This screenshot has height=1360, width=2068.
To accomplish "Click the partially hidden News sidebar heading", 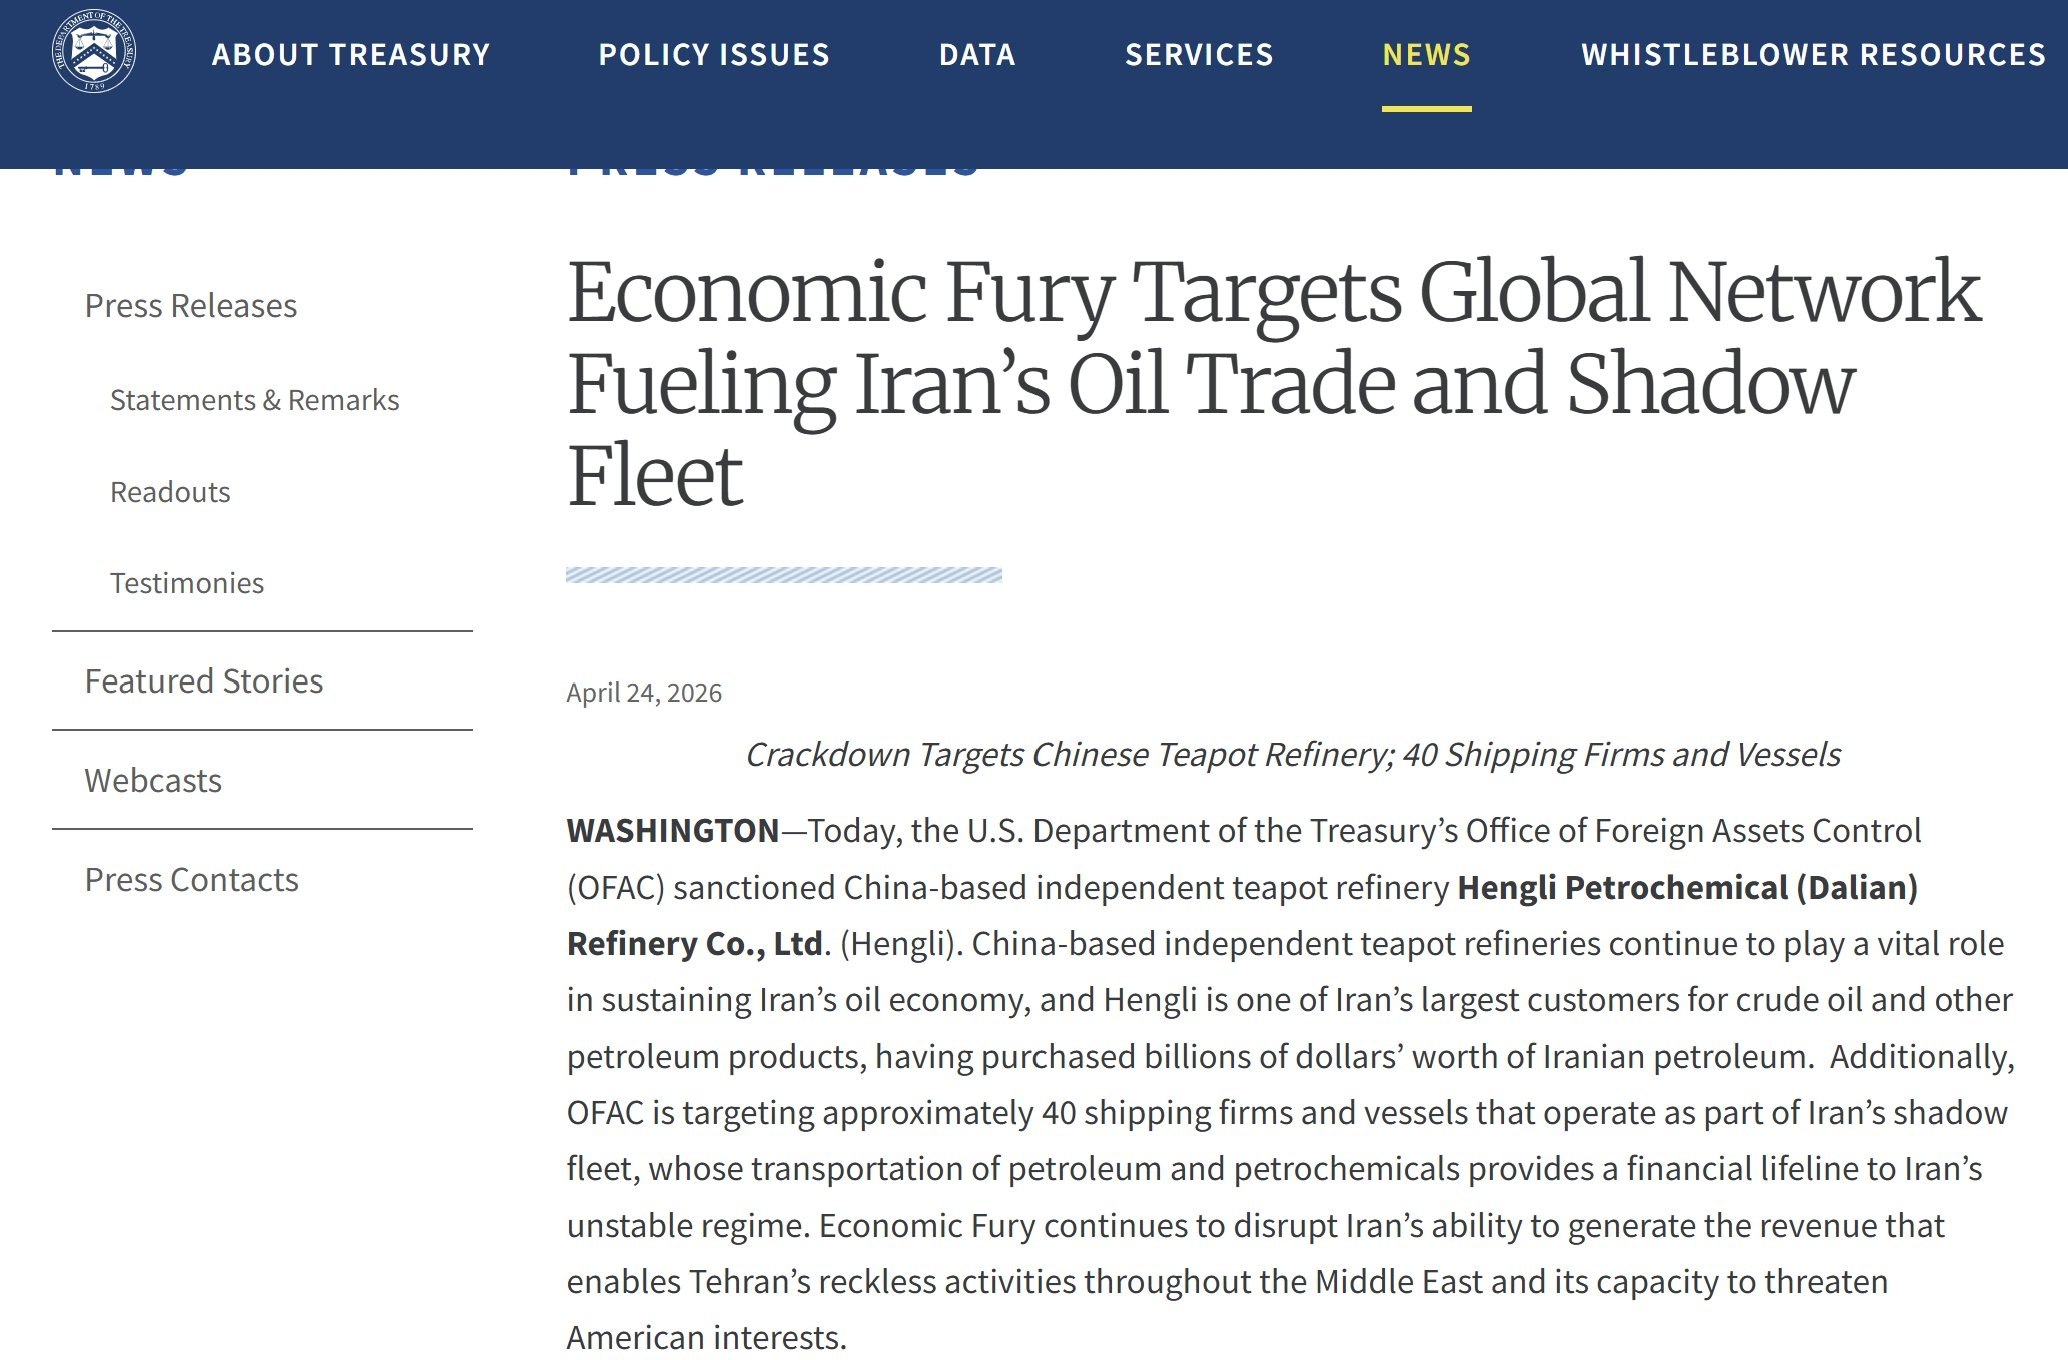I will pyautogui.click(x=120, y=173).
